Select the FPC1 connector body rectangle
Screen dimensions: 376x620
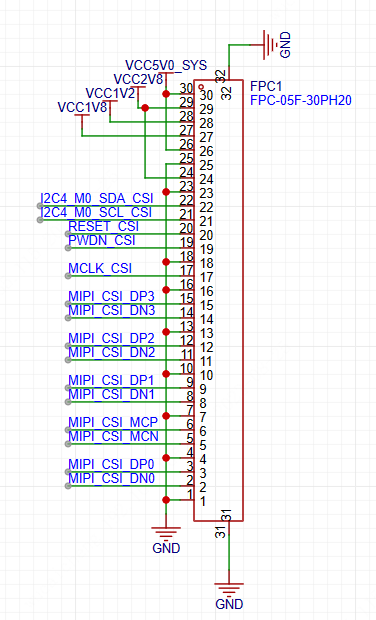[218, 301]
